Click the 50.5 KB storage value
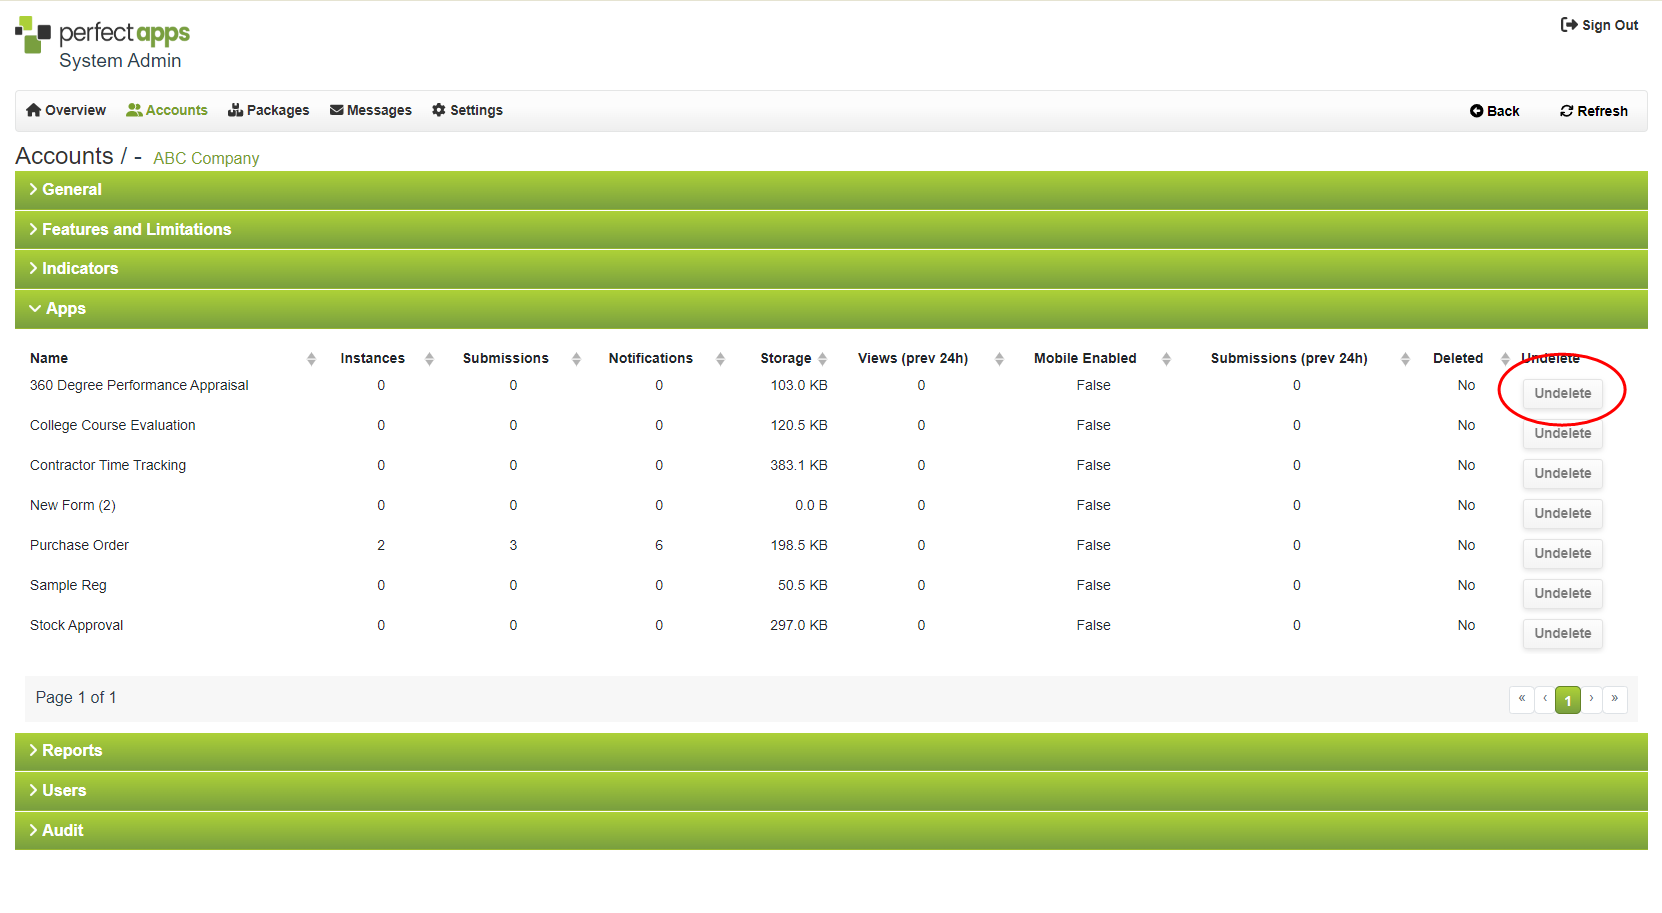 click(x=803, y=586)
